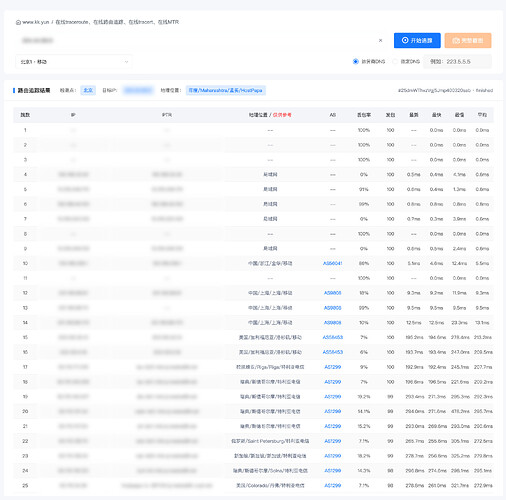Click the blurred target address input field
This screenshot has height=500, width=506.
point(197,40)
